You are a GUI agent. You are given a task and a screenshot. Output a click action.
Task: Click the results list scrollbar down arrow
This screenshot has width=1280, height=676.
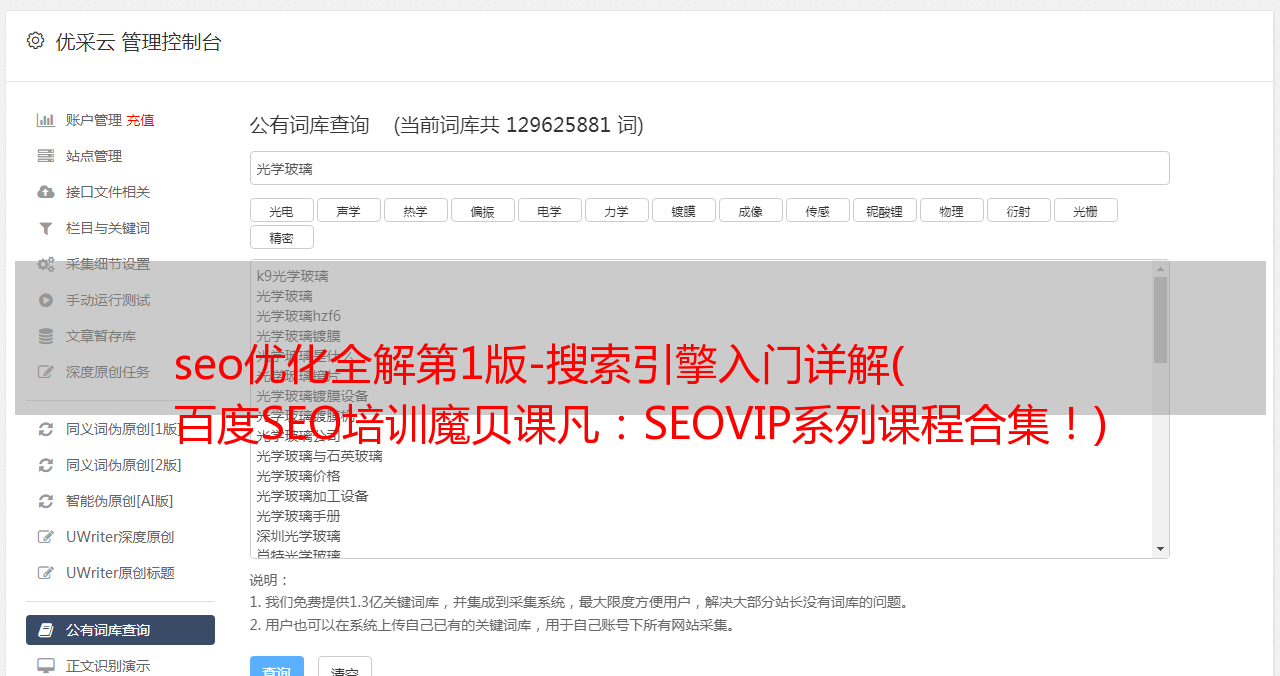1160,549
